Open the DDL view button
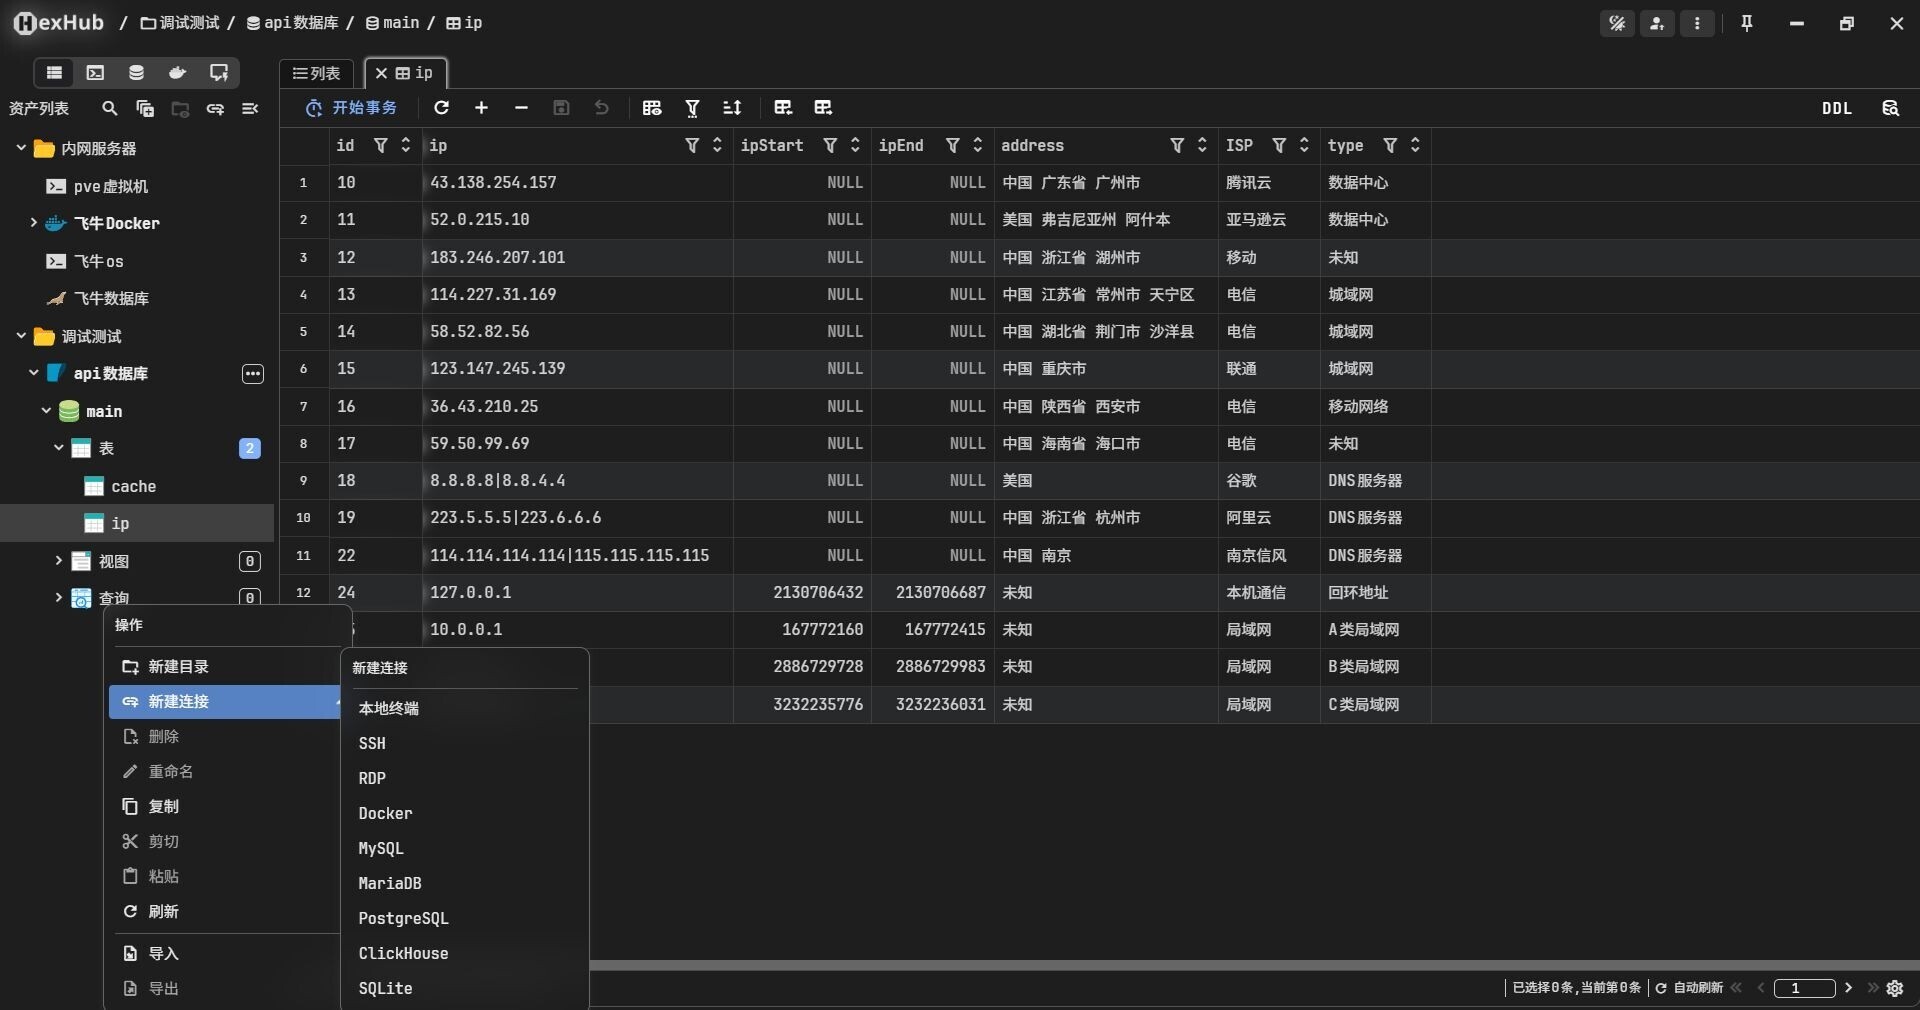This screenshot has width=1920, height=1010. click(x=1836, y=108)
